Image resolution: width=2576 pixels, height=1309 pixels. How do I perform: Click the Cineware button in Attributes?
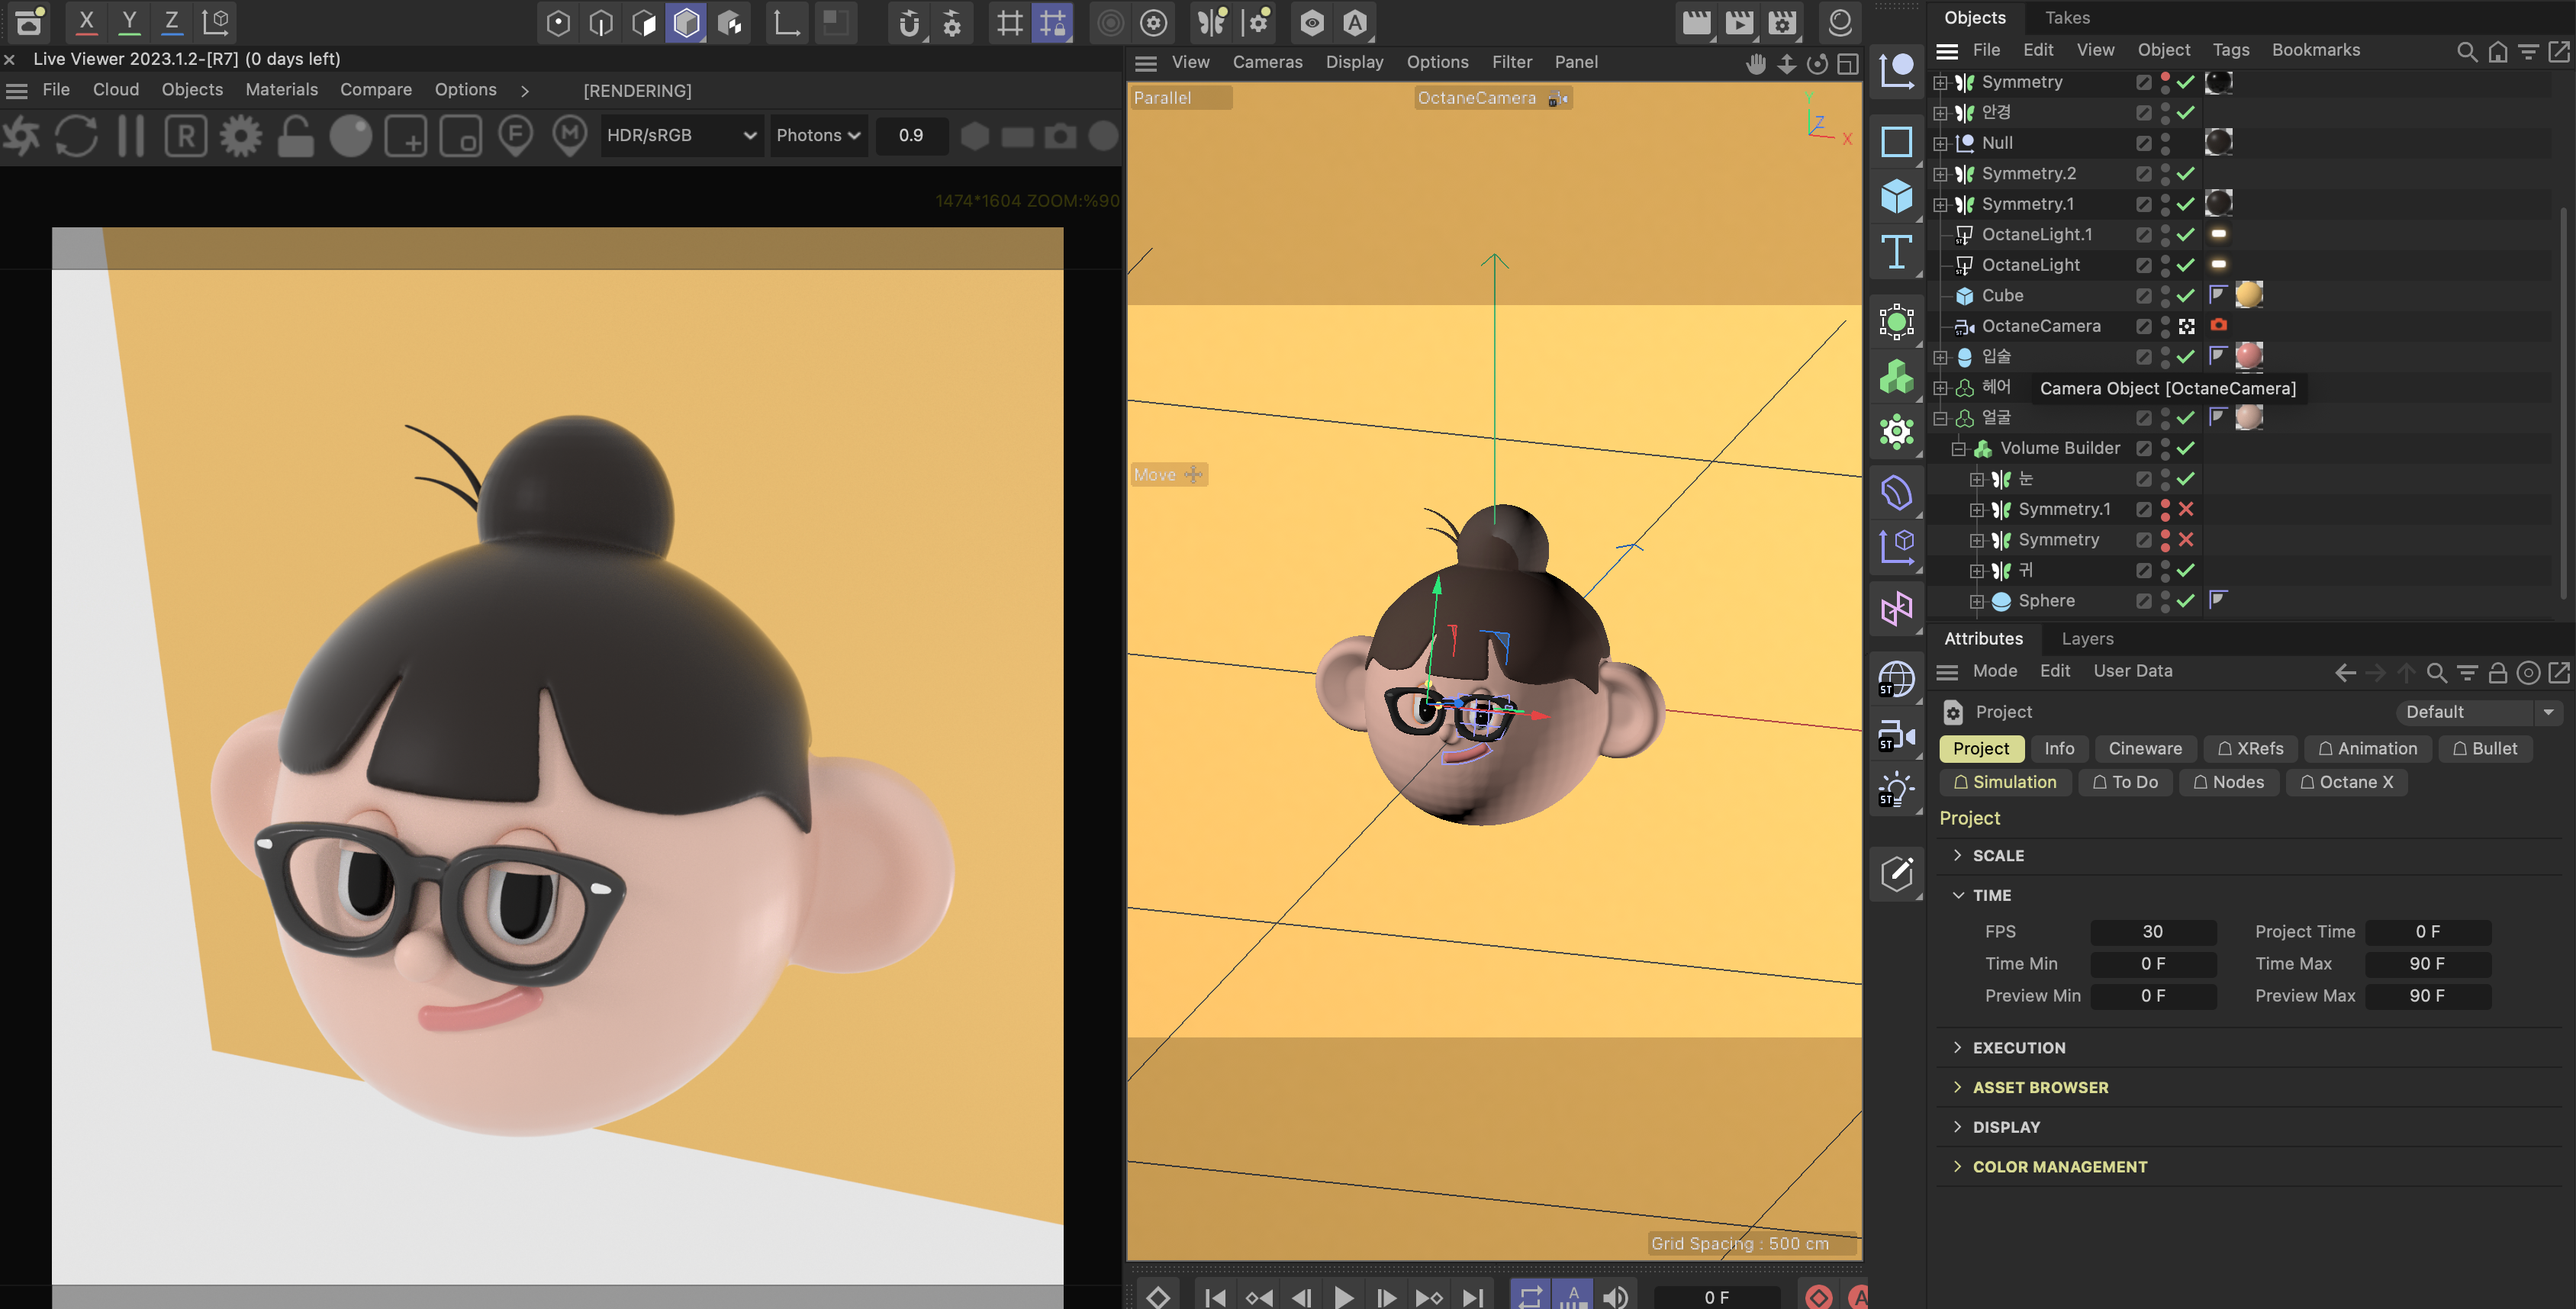(2145, 748)
